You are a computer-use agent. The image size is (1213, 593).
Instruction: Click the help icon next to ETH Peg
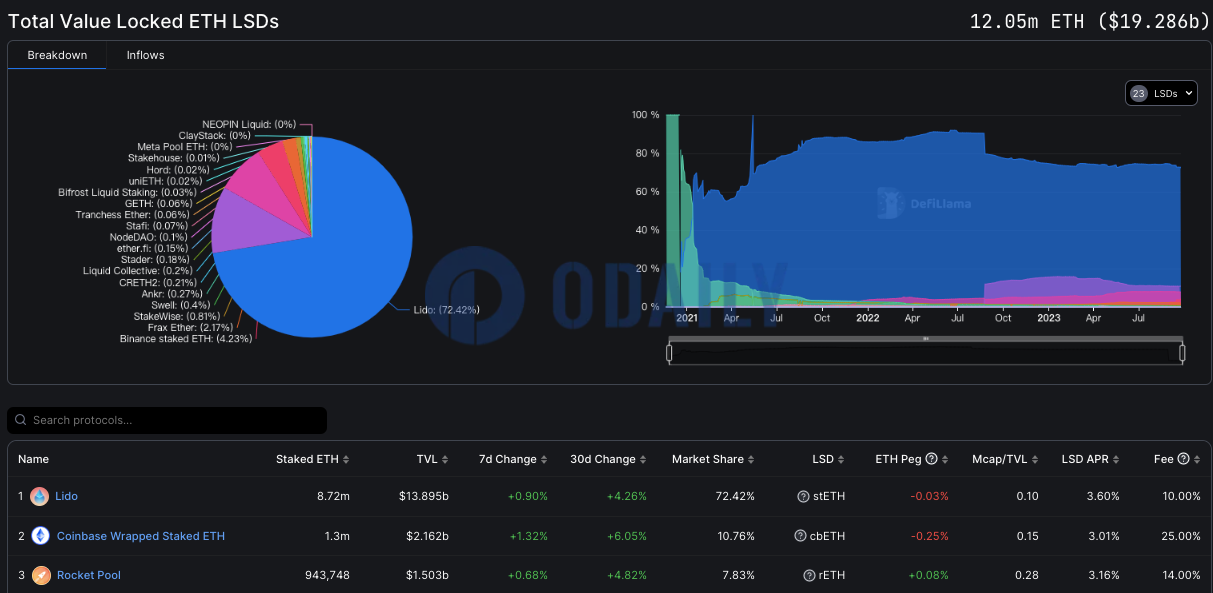pos(931,459)
